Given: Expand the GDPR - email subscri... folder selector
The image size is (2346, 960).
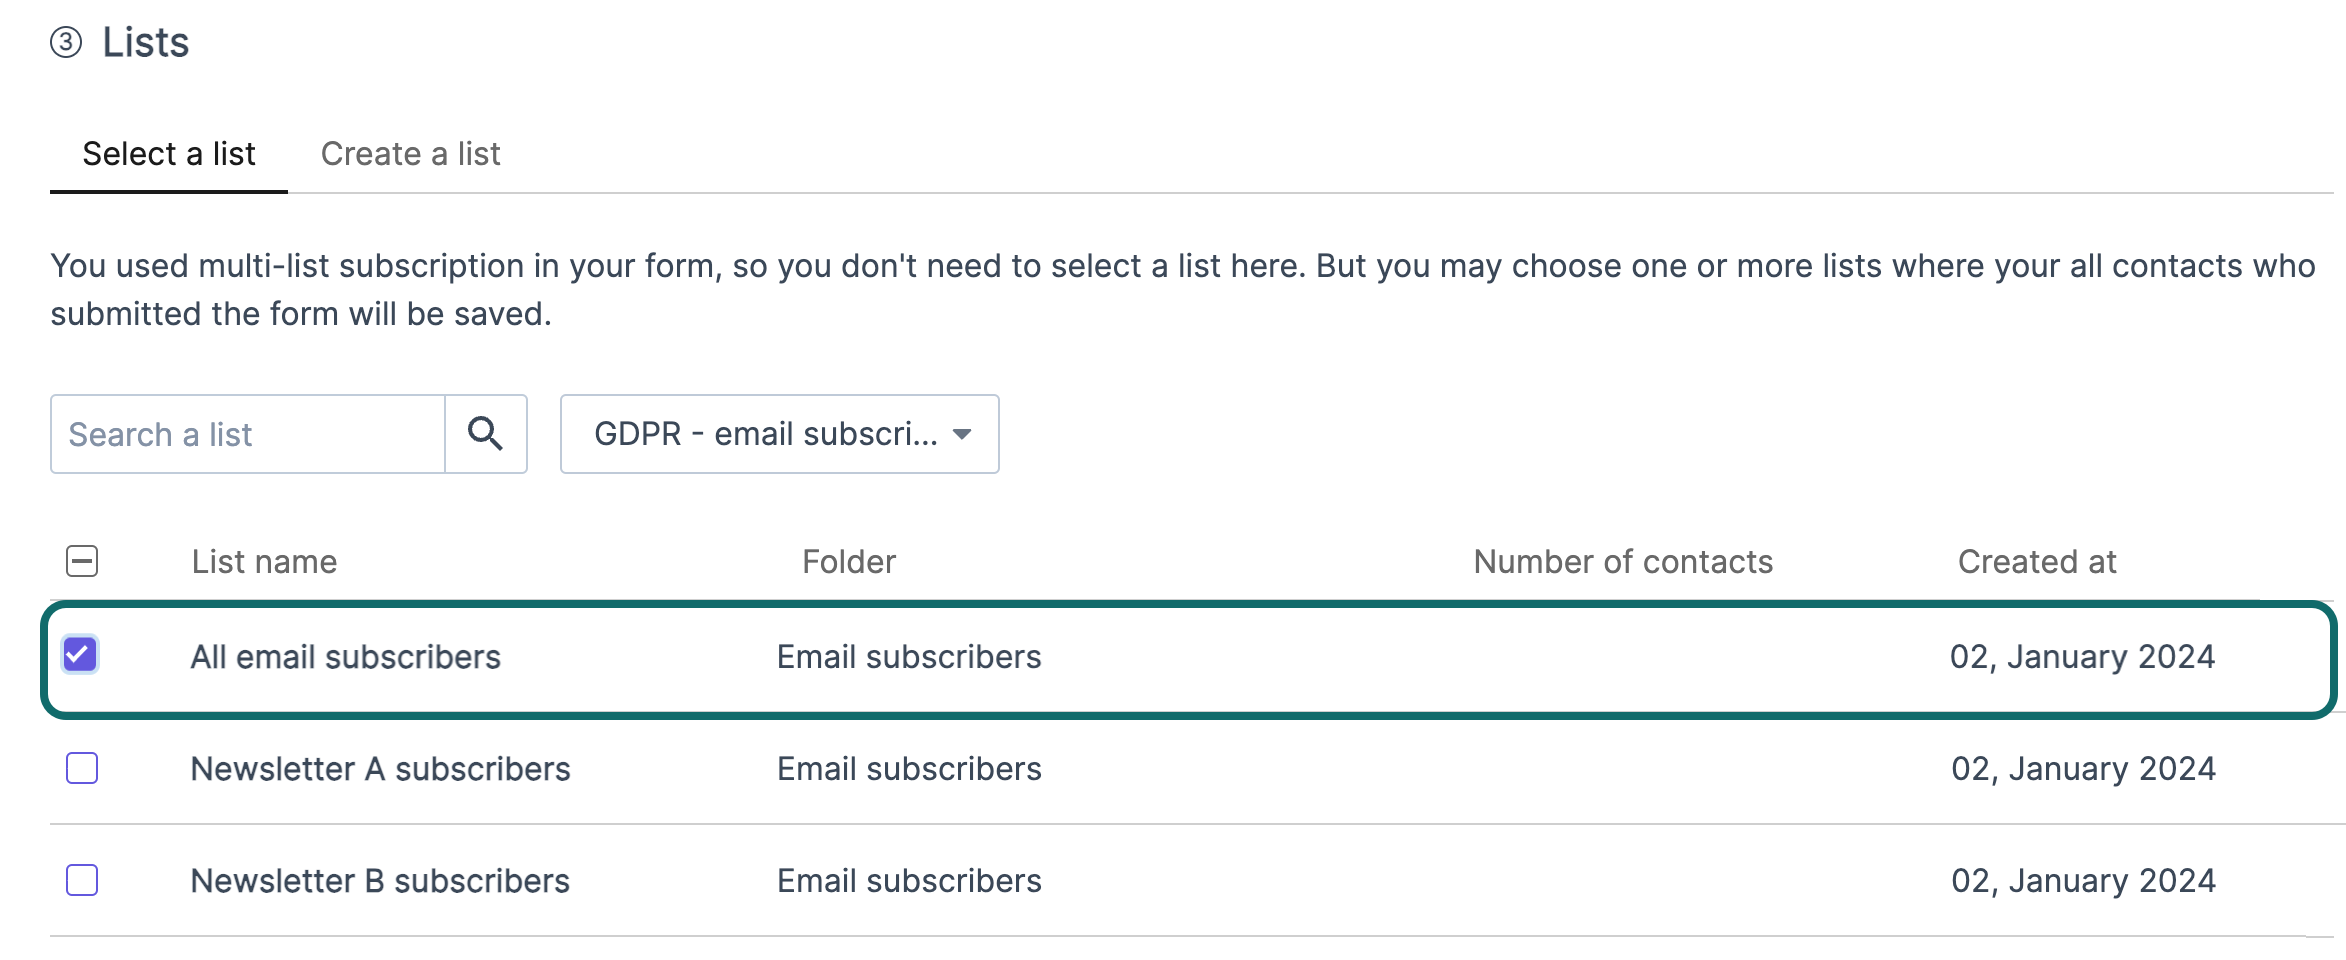Looking at the screenshot, I should pos(780,434).
